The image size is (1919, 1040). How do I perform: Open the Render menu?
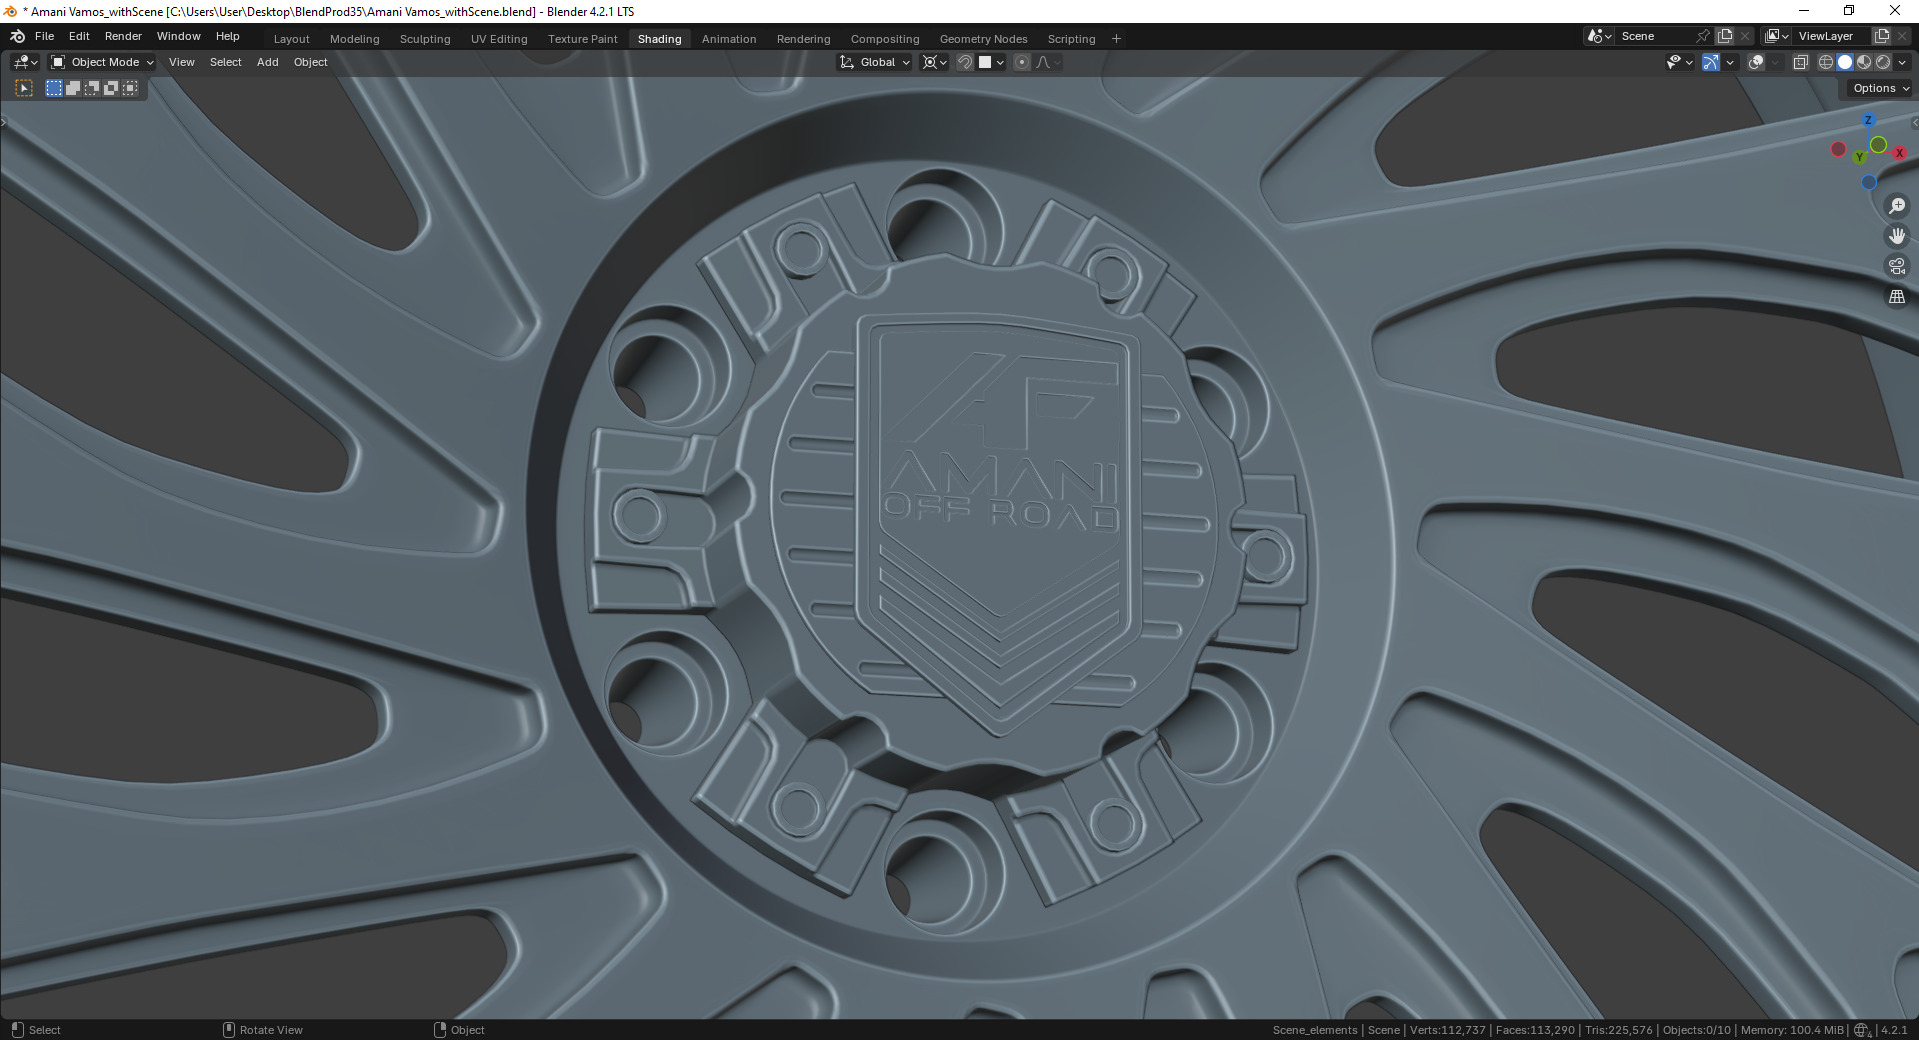click(123, 36)
